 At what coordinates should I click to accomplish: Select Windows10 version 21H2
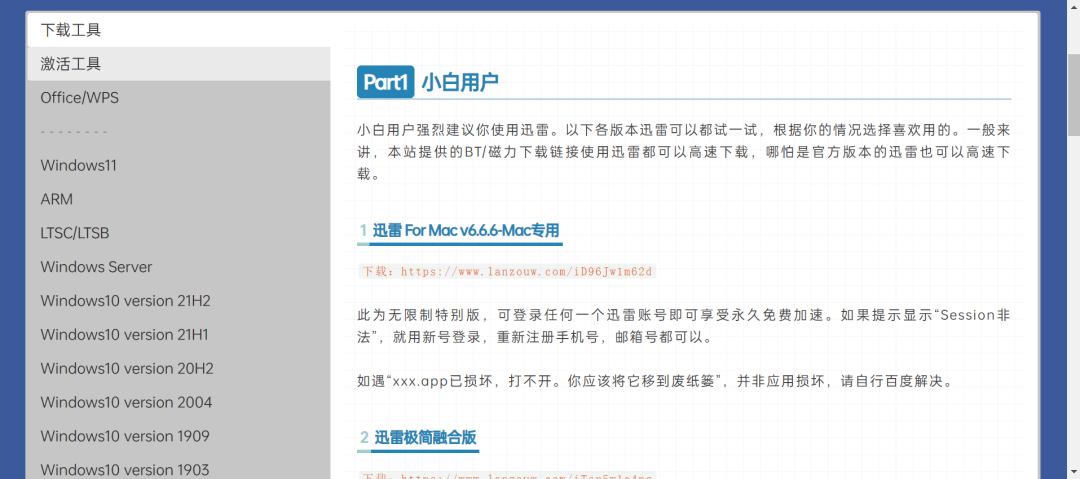179,300
